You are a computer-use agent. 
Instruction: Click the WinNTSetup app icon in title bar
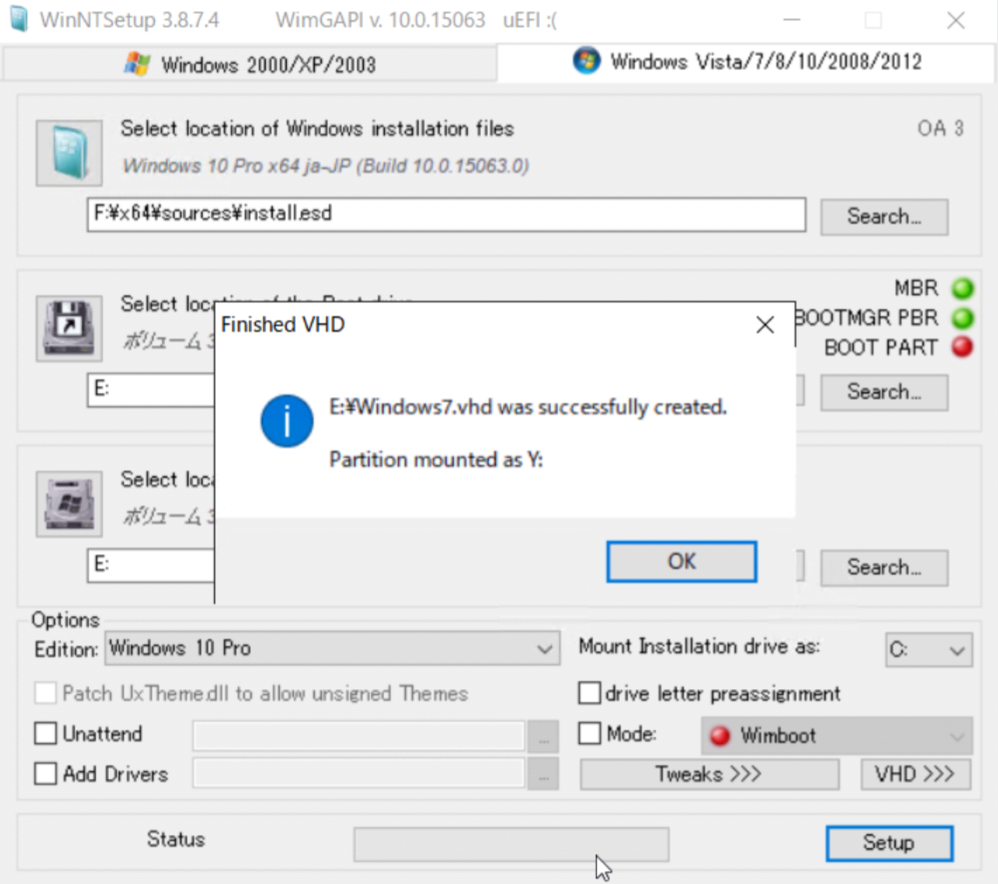(x=19, y=19)
